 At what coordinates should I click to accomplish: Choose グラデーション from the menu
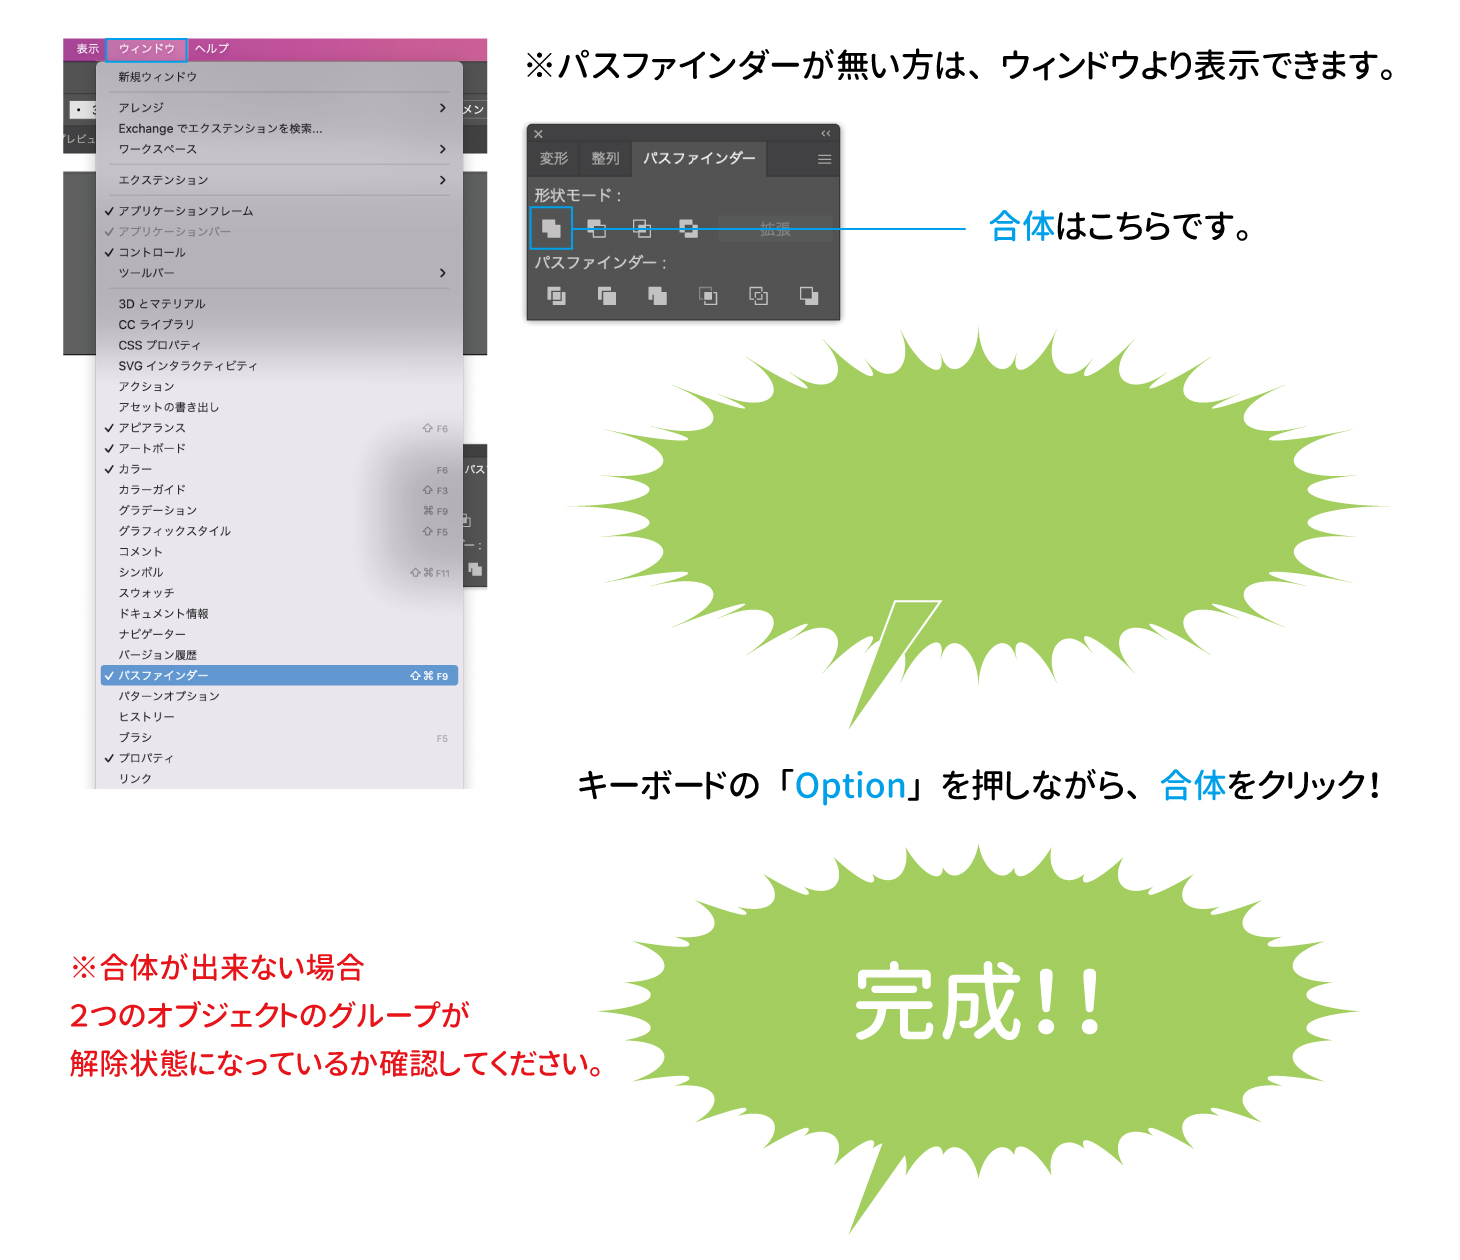pyautogui.click(x=279, y=511)
